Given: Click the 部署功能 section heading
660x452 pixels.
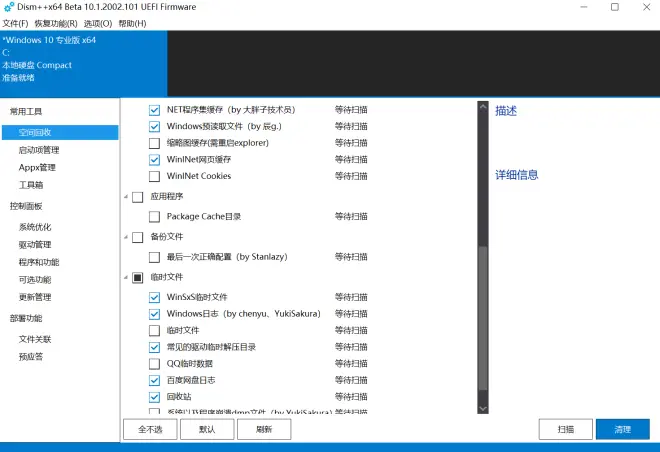Looking at the screenshot, I should point(26,318).
